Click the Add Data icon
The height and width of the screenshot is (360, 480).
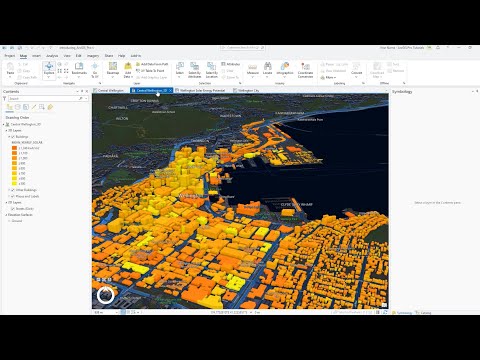click(128, 70)
